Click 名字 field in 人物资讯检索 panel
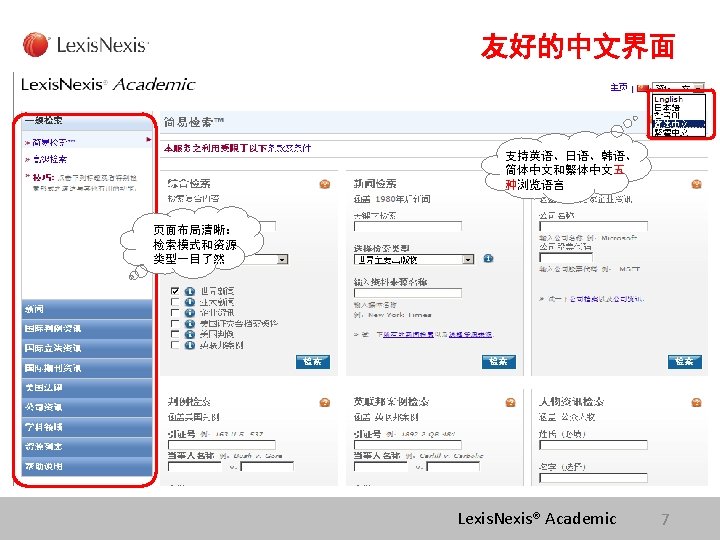Viewport: 720px width, 540px height. pyautogui.click(x=593, y=478)
